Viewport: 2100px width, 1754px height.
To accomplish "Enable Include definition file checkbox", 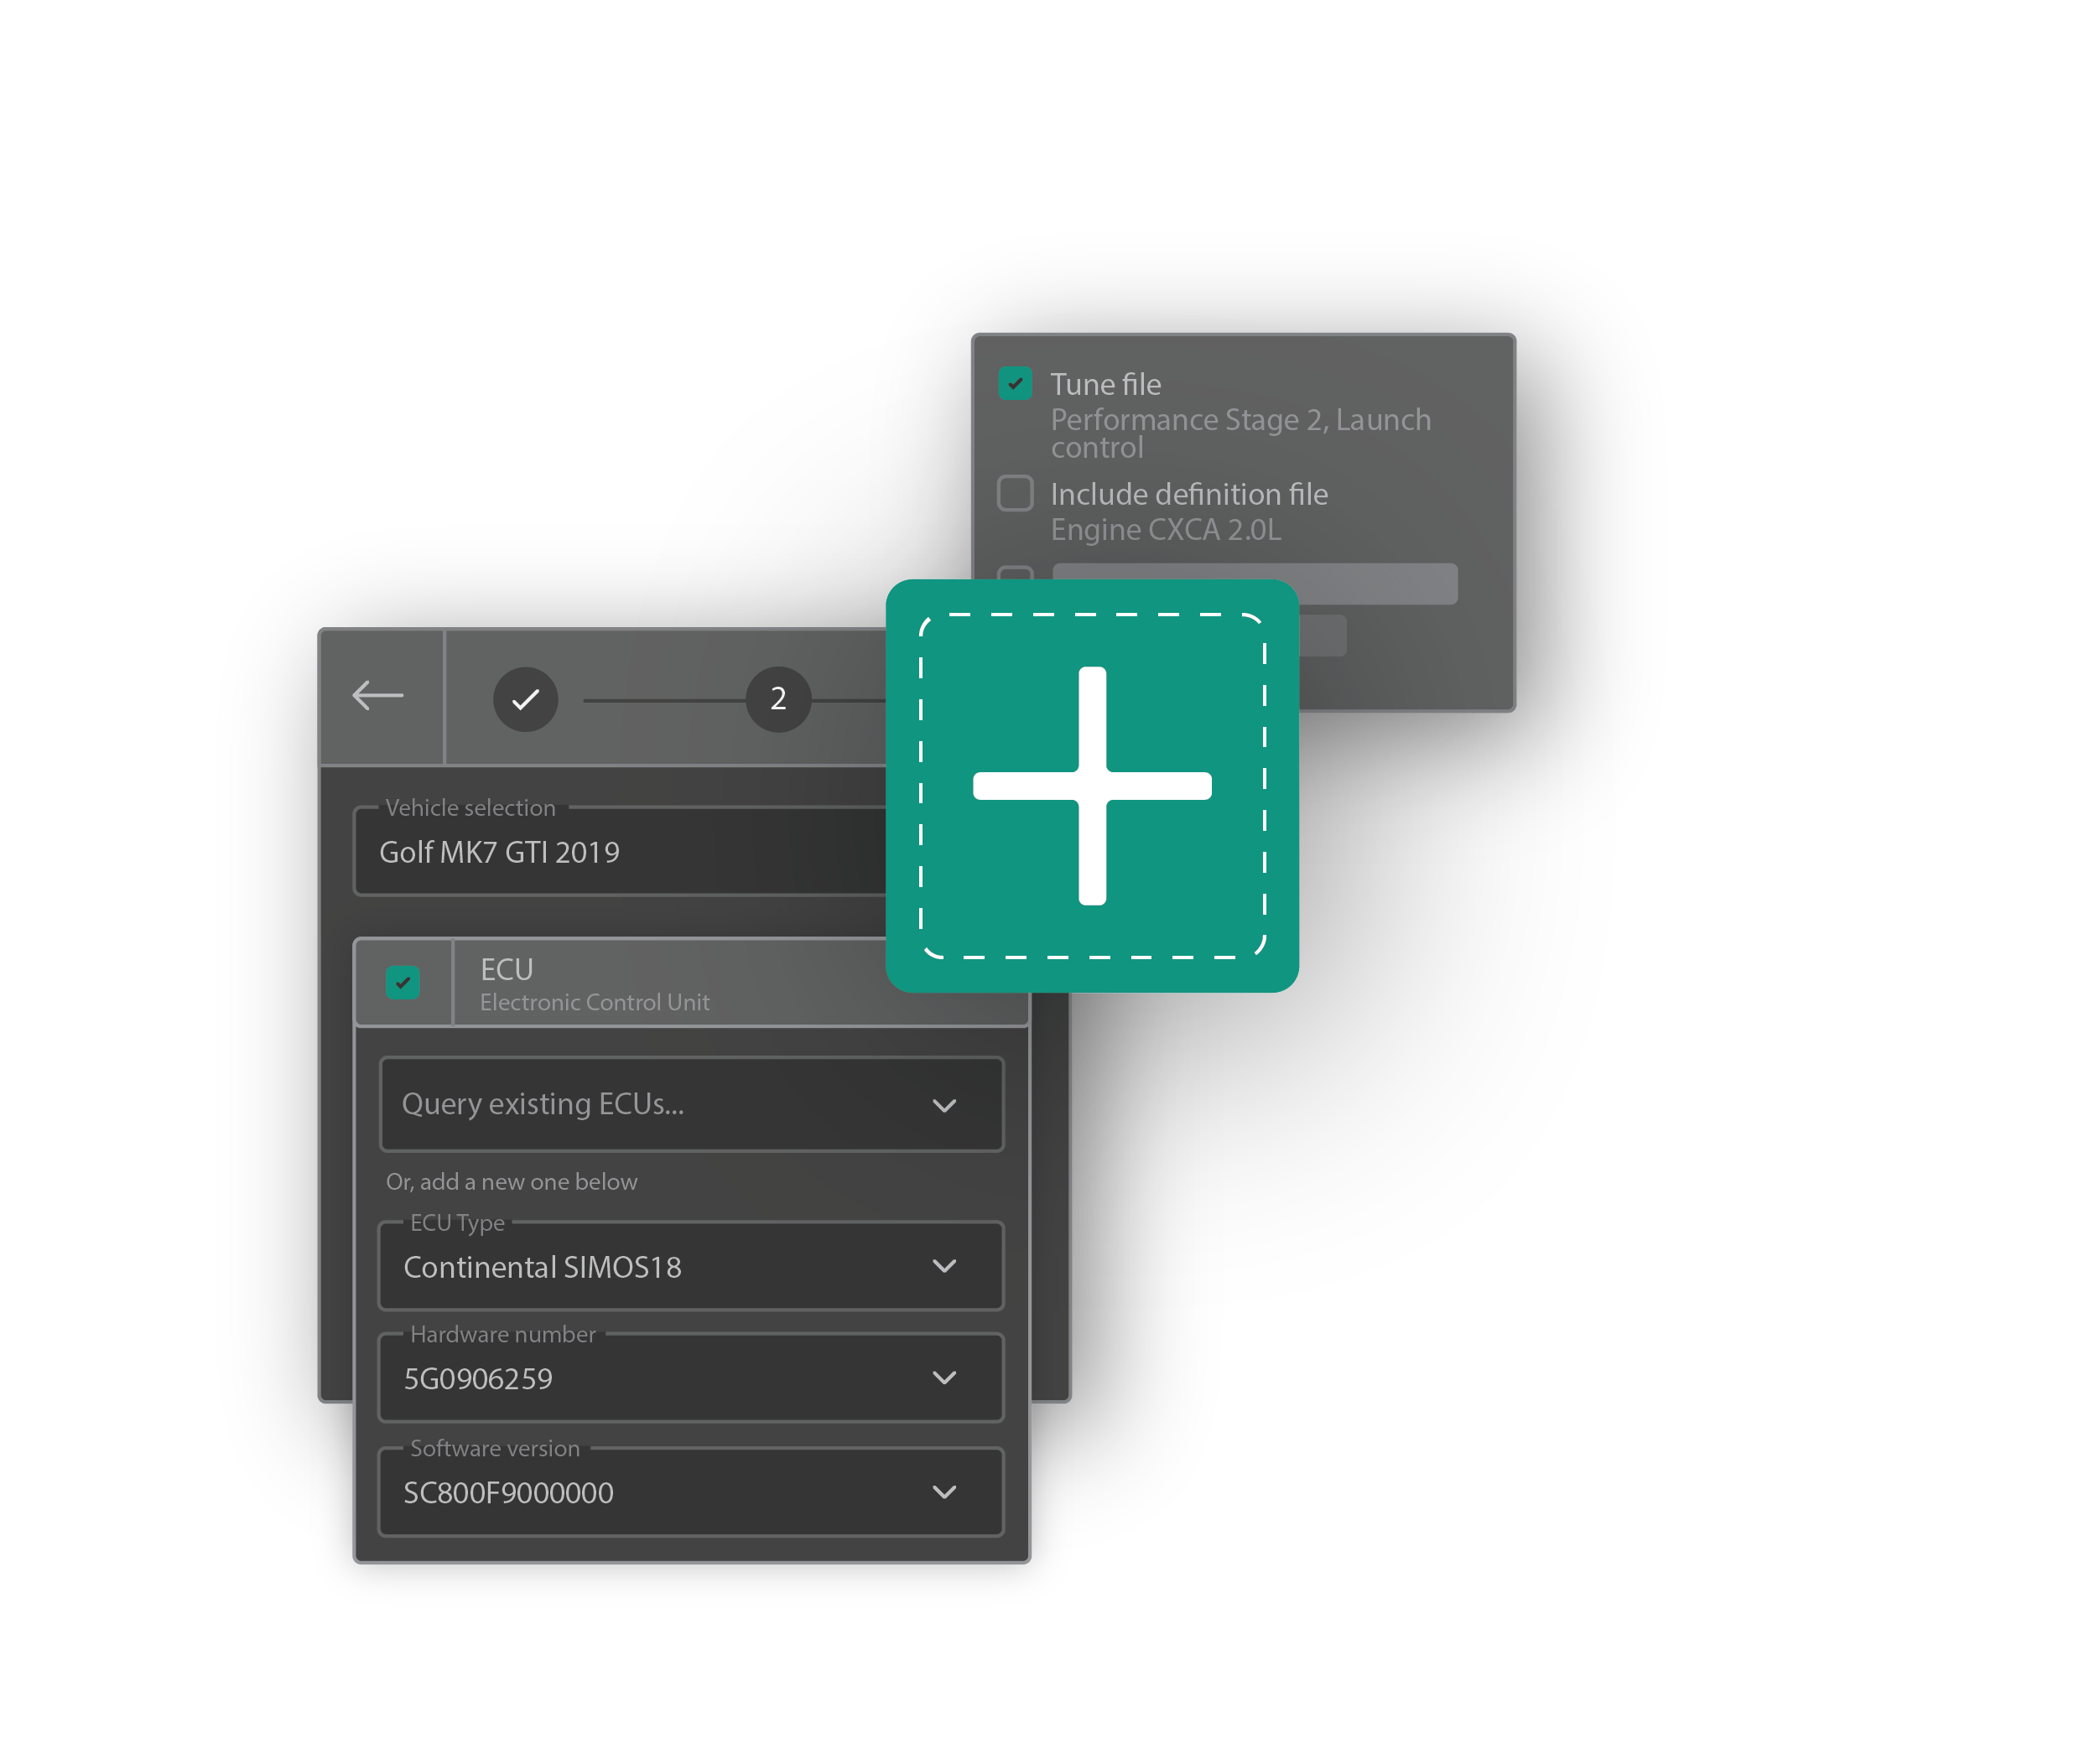I will point(1015,493).
